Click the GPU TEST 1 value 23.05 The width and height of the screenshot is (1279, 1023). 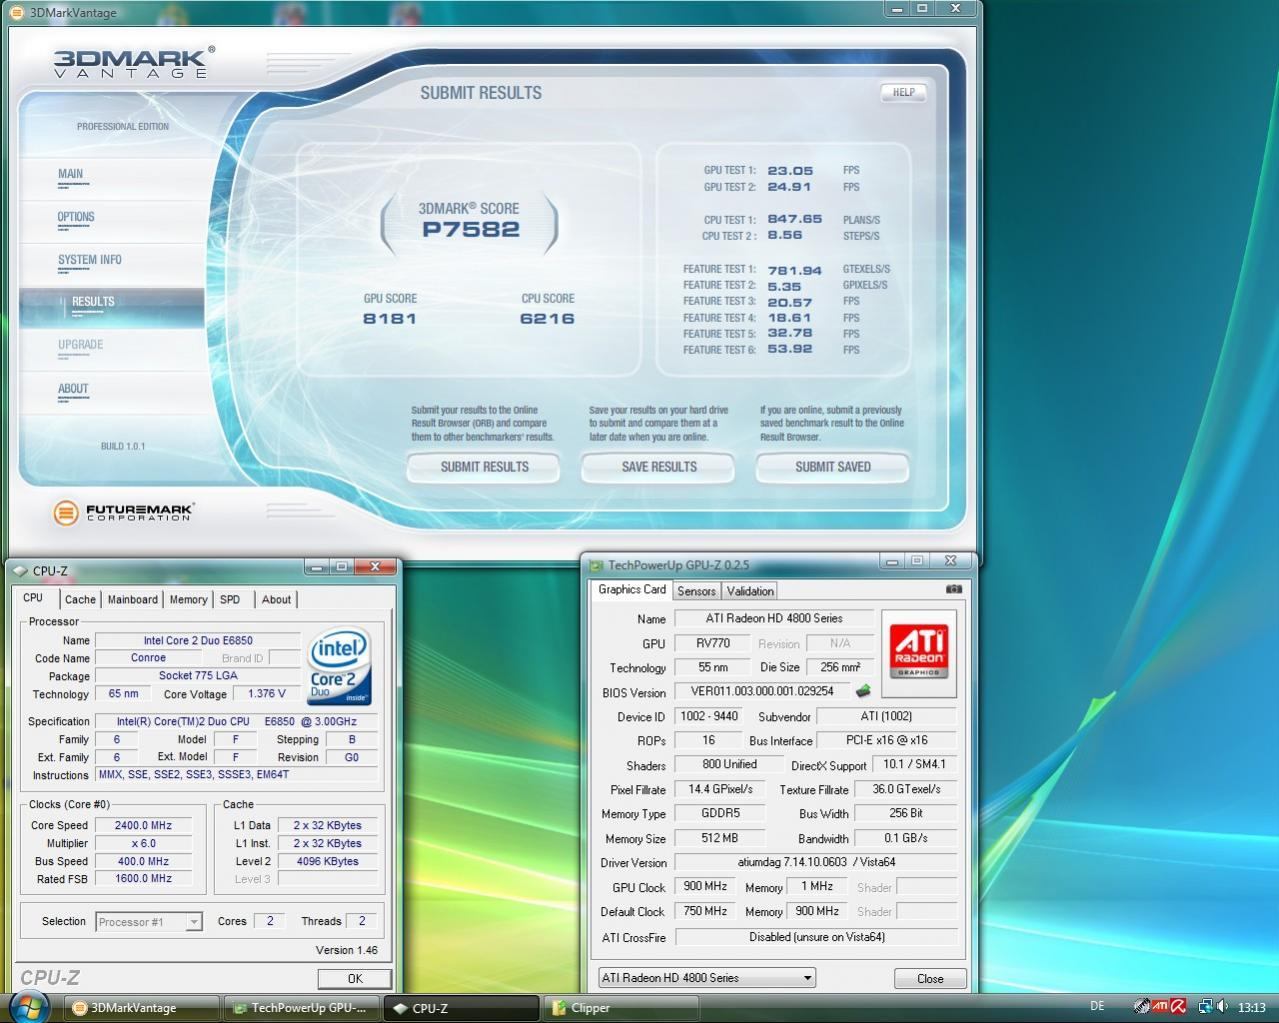point(790,171)
